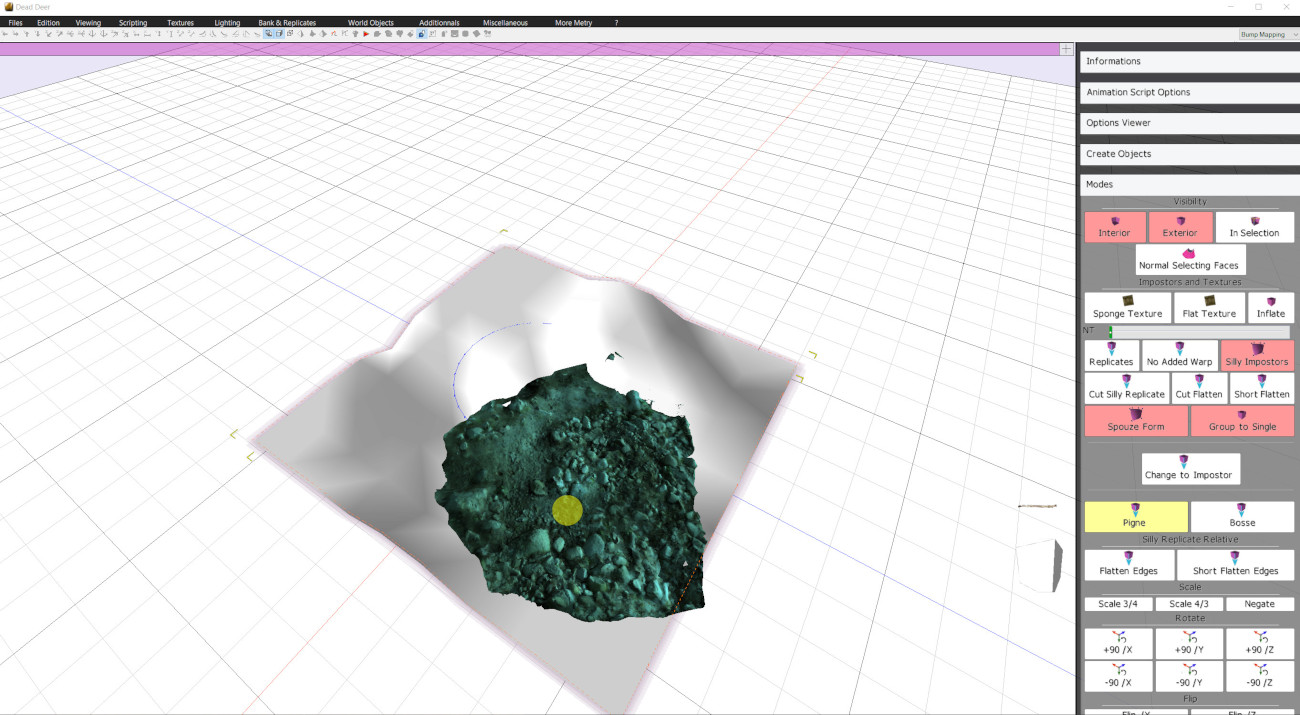This screenshot has height=715, width=1300.
Task: Rotate -90 around X axis
Action: point(1118,675)
